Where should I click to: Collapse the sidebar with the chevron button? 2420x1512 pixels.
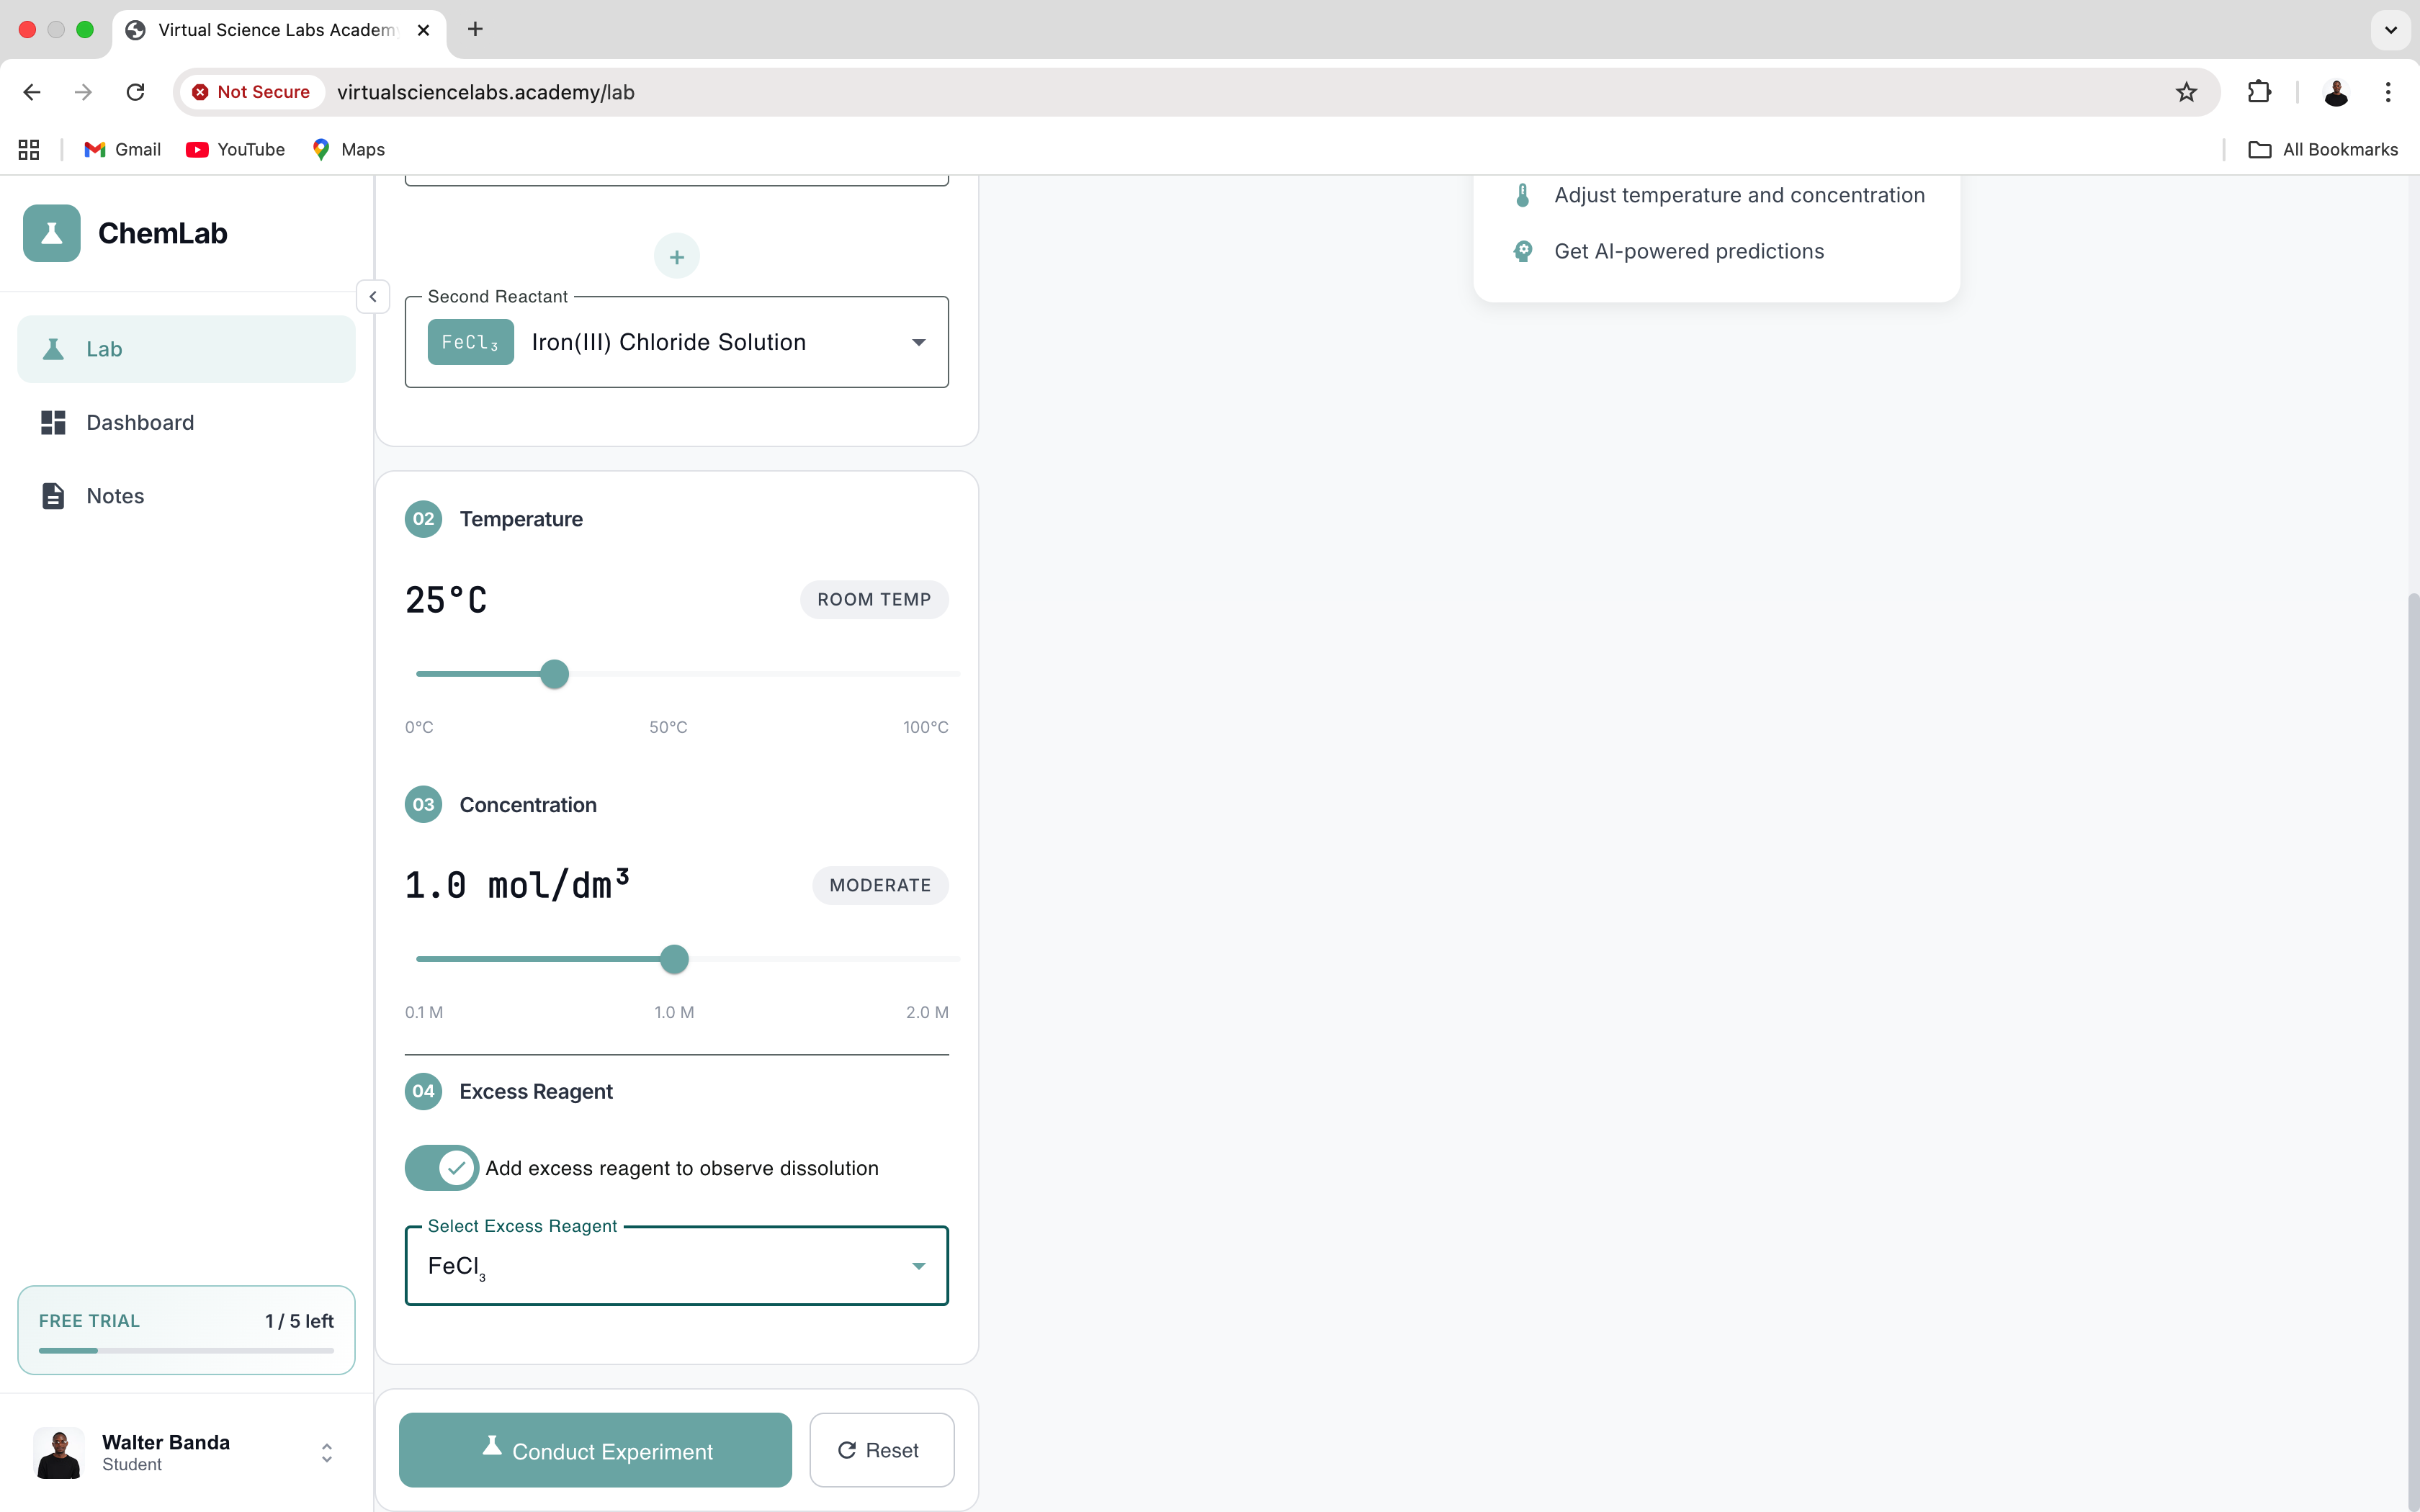click(x=373, y=297)
